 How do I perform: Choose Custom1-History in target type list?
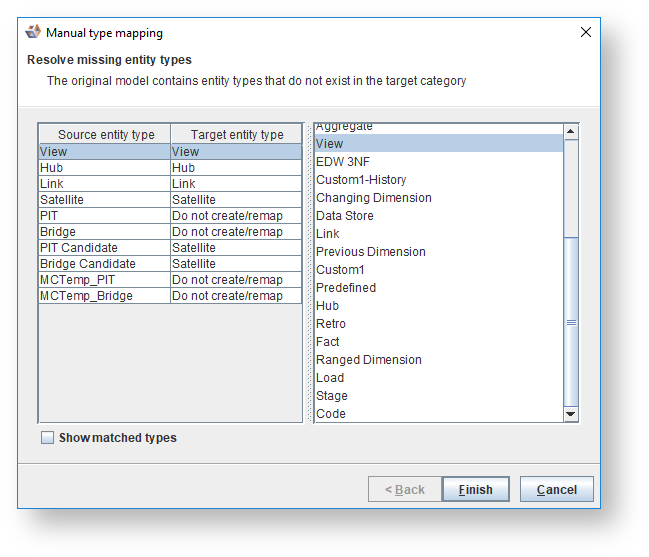[x=439, y=180]
